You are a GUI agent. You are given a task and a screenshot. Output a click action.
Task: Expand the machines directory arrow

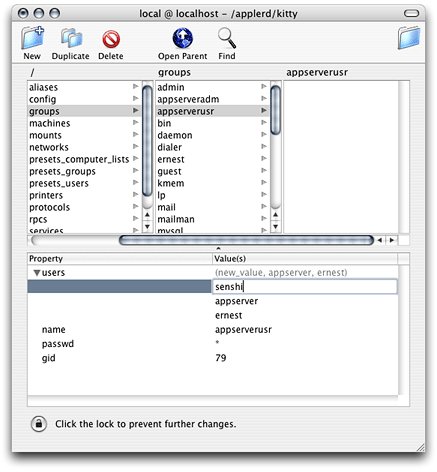(x=135, y=123)
